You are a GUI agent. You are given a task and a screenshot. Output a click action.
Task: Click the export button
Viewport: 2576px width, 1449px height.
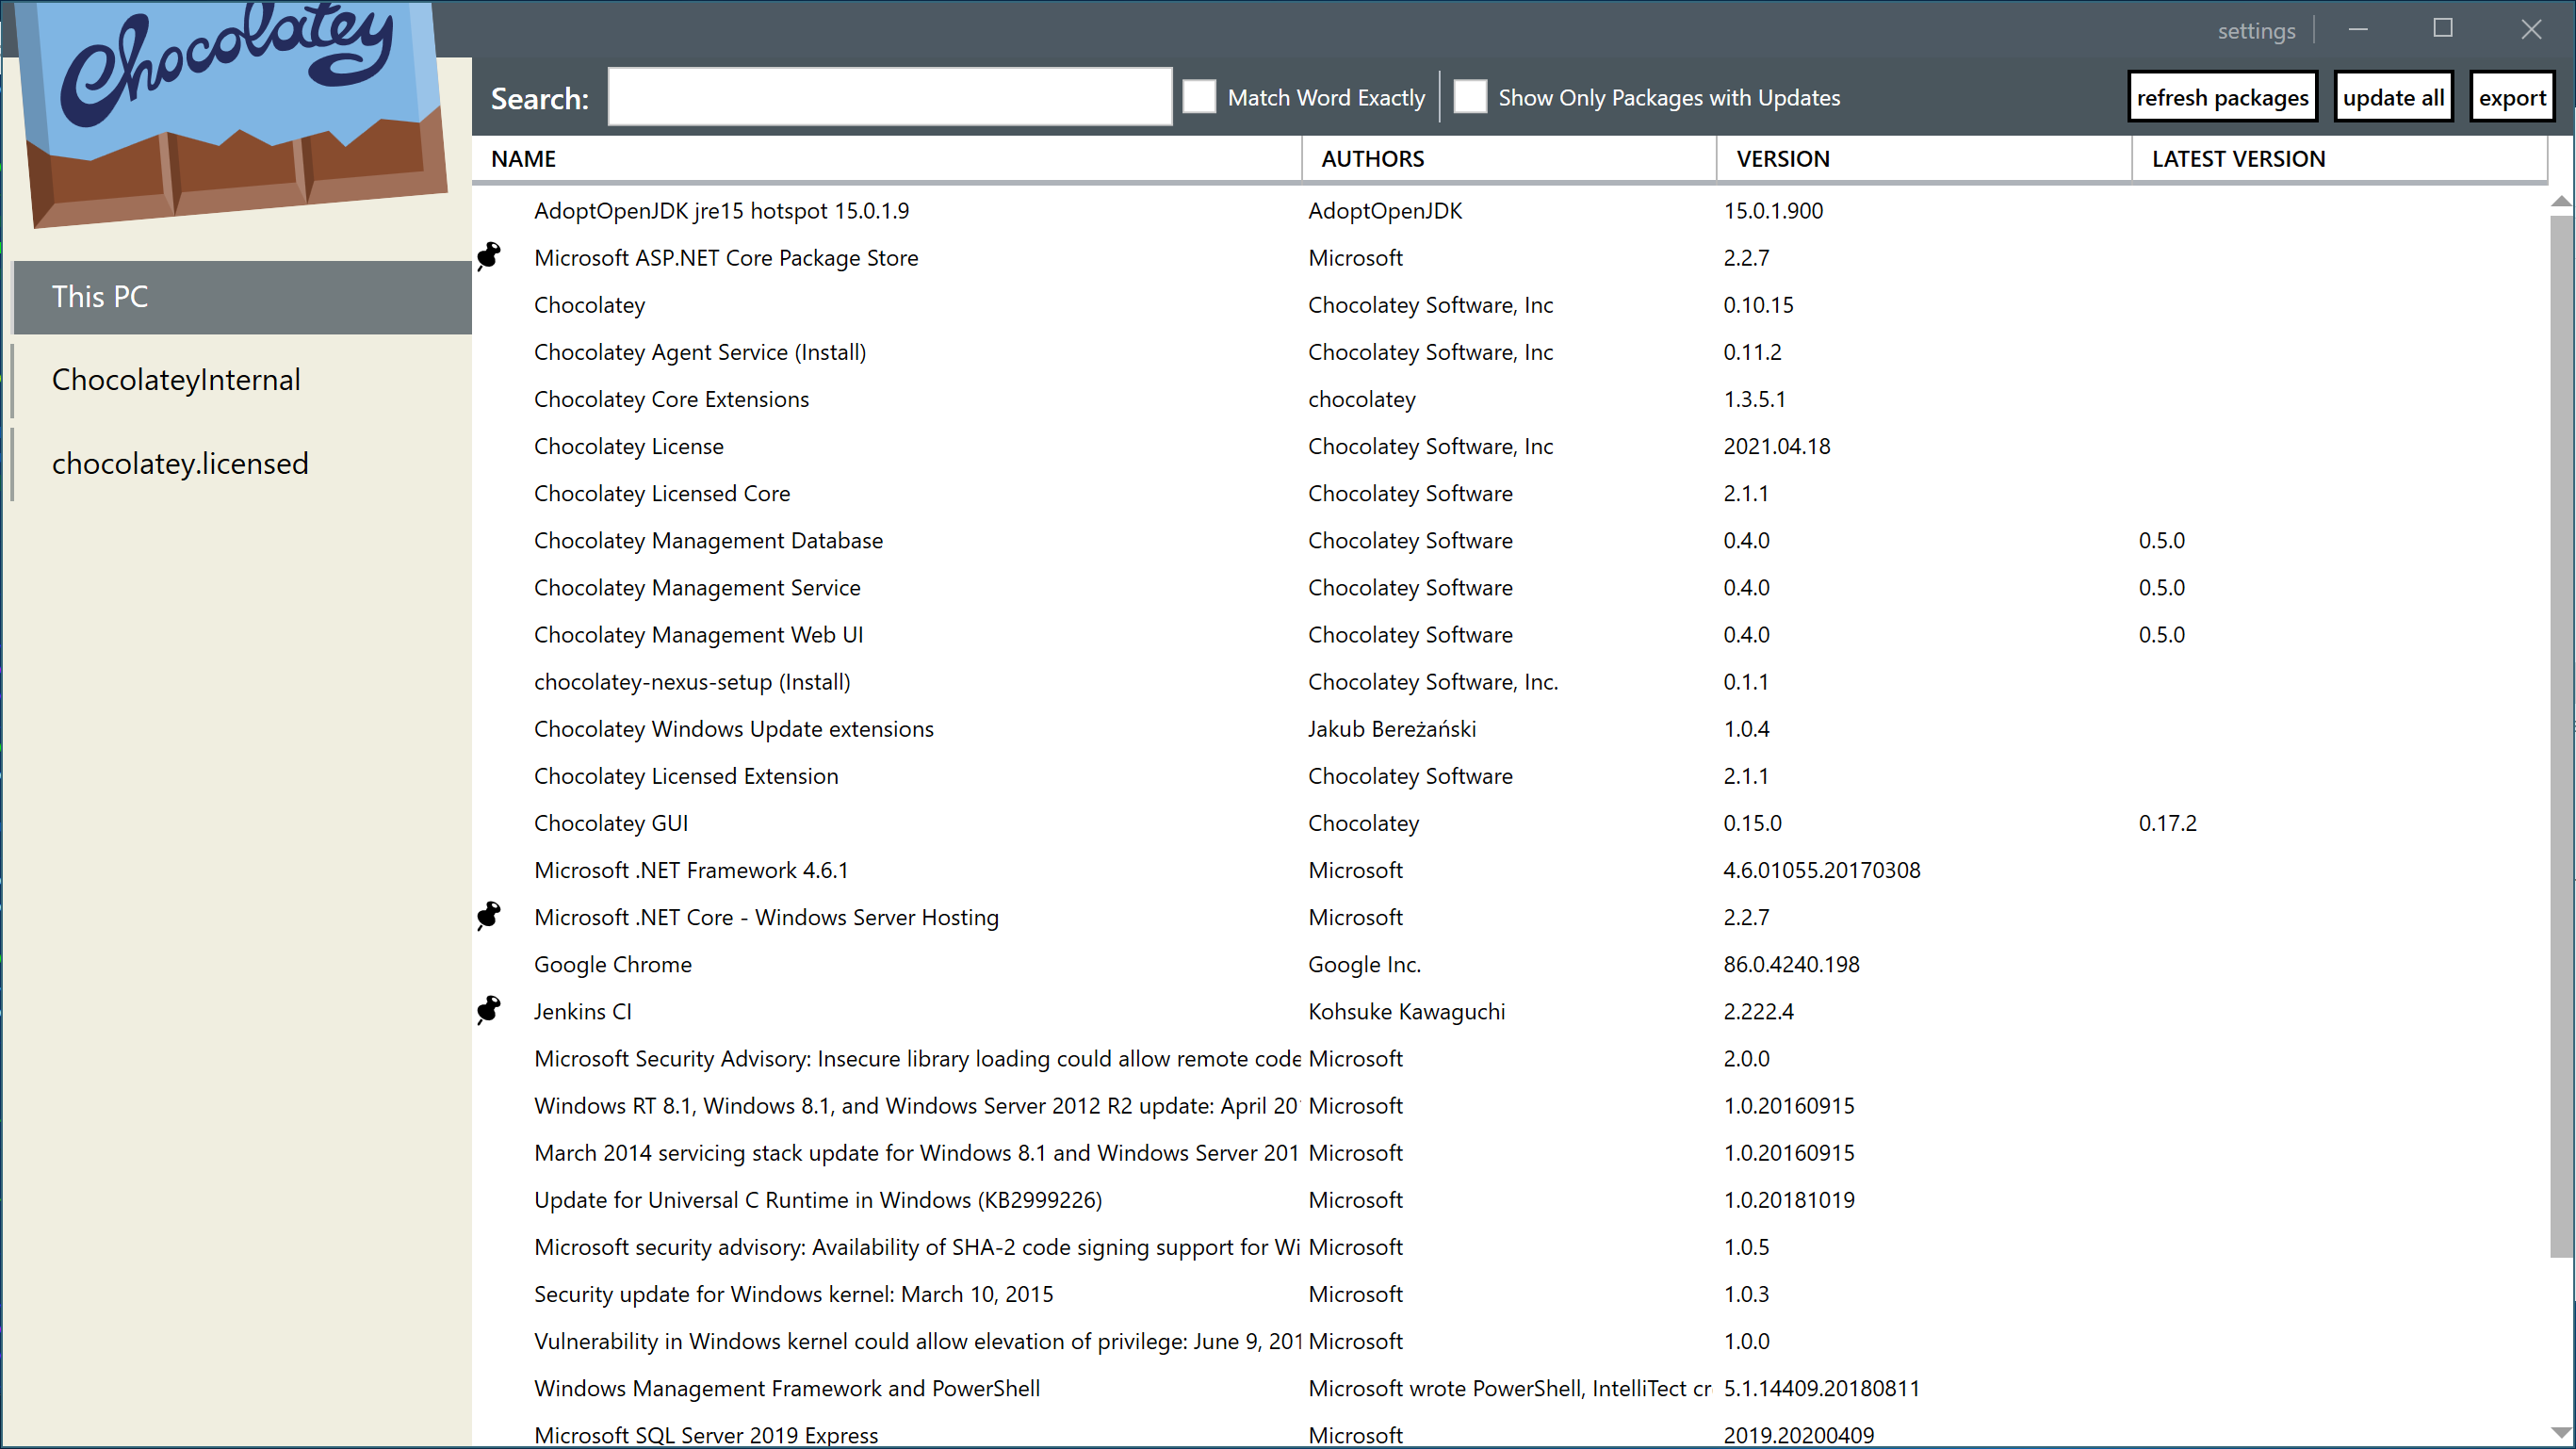tap(2511, 97)
